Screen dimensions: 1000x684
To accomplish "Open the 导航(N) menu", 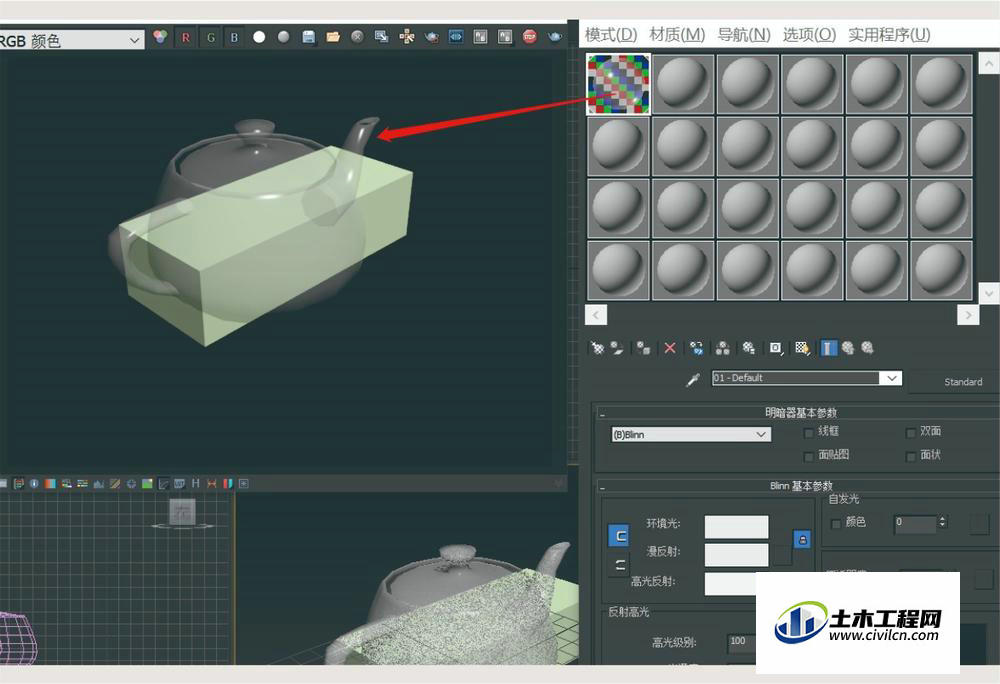I will pyautogui.click(x=744, y=34).
